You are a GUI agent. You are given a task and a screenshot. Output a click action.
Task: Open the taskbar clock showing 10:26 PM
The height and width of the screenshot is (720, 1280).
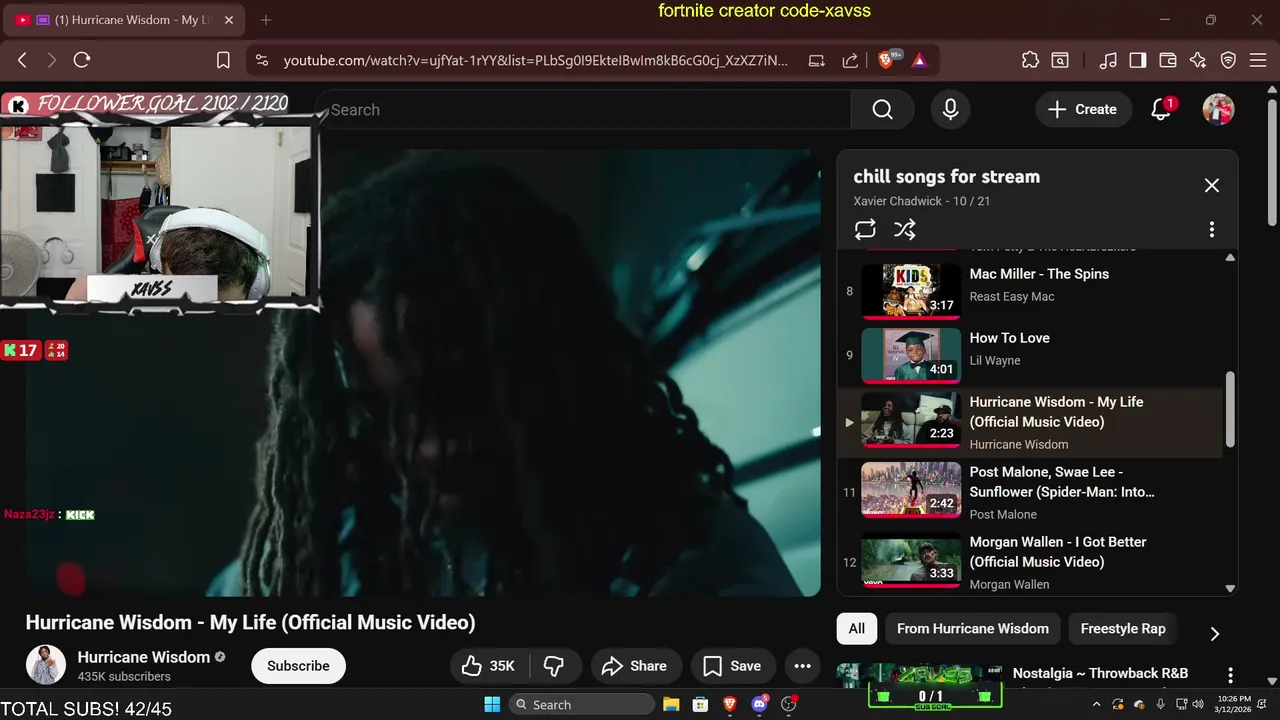tap(1234, 705)
